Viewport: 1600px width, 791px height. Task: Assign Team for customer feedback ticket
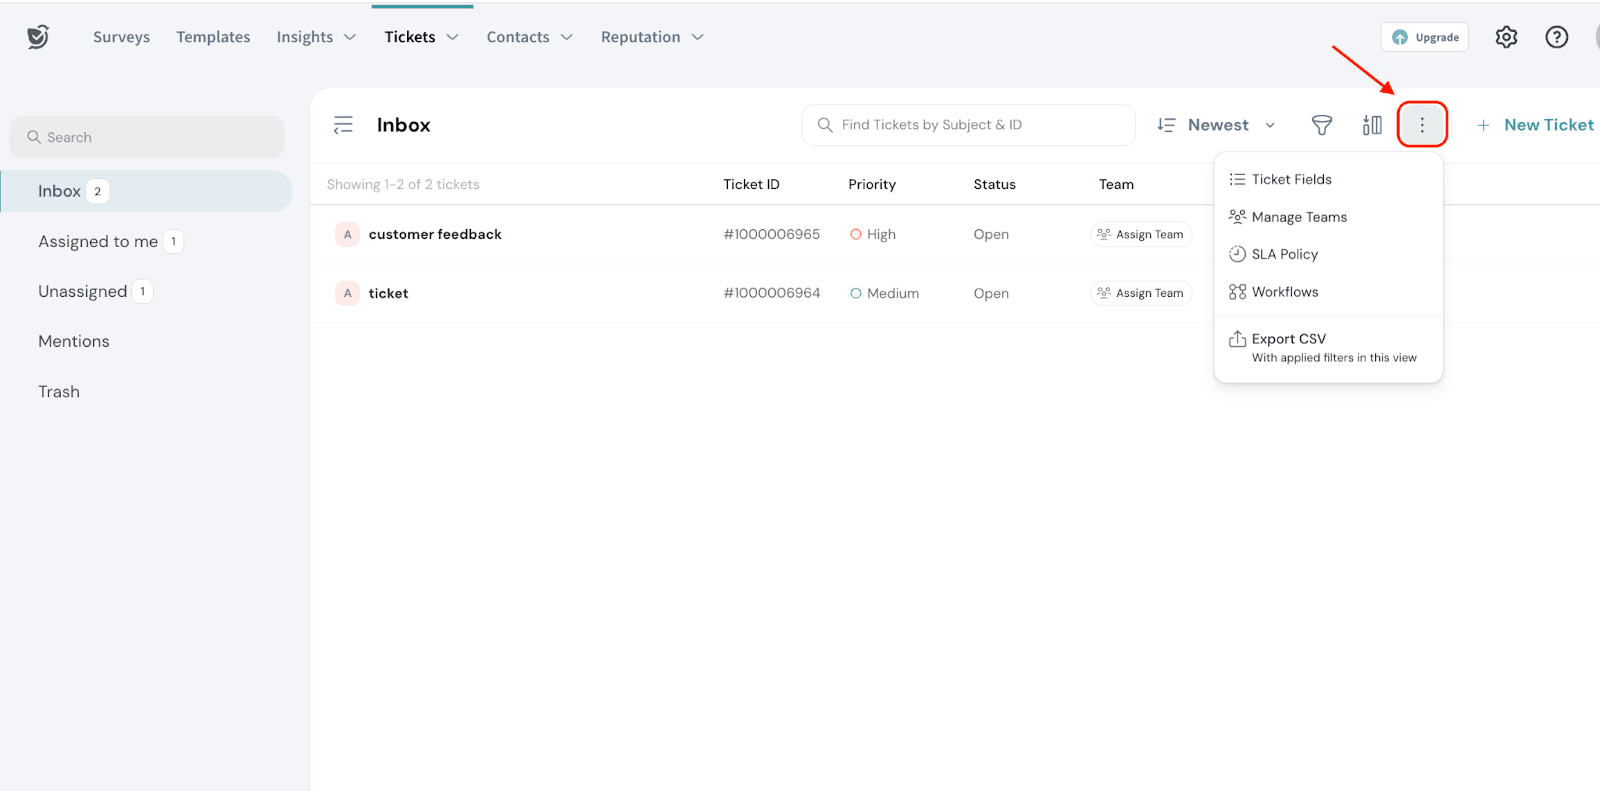click(x=1141, y=234)
